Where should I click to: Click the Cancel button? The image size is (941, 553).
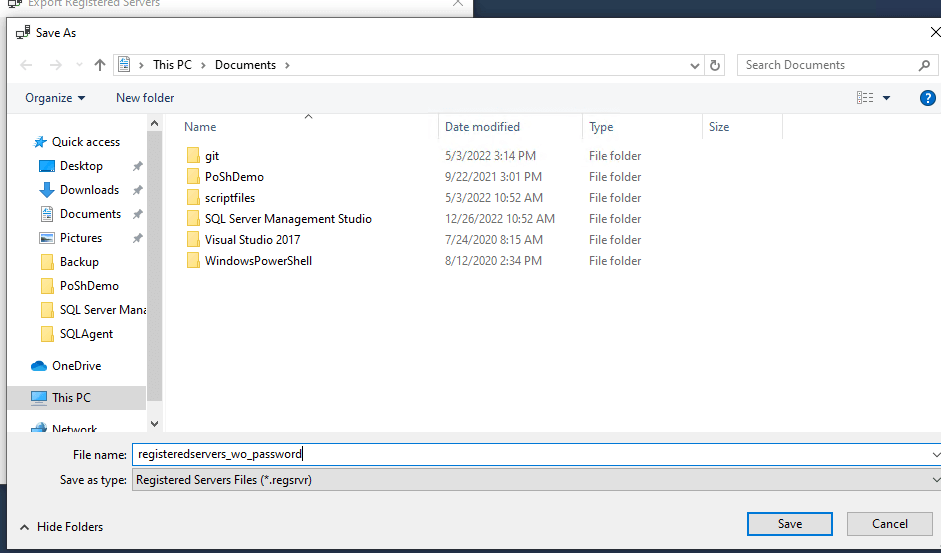pos(889,524)
